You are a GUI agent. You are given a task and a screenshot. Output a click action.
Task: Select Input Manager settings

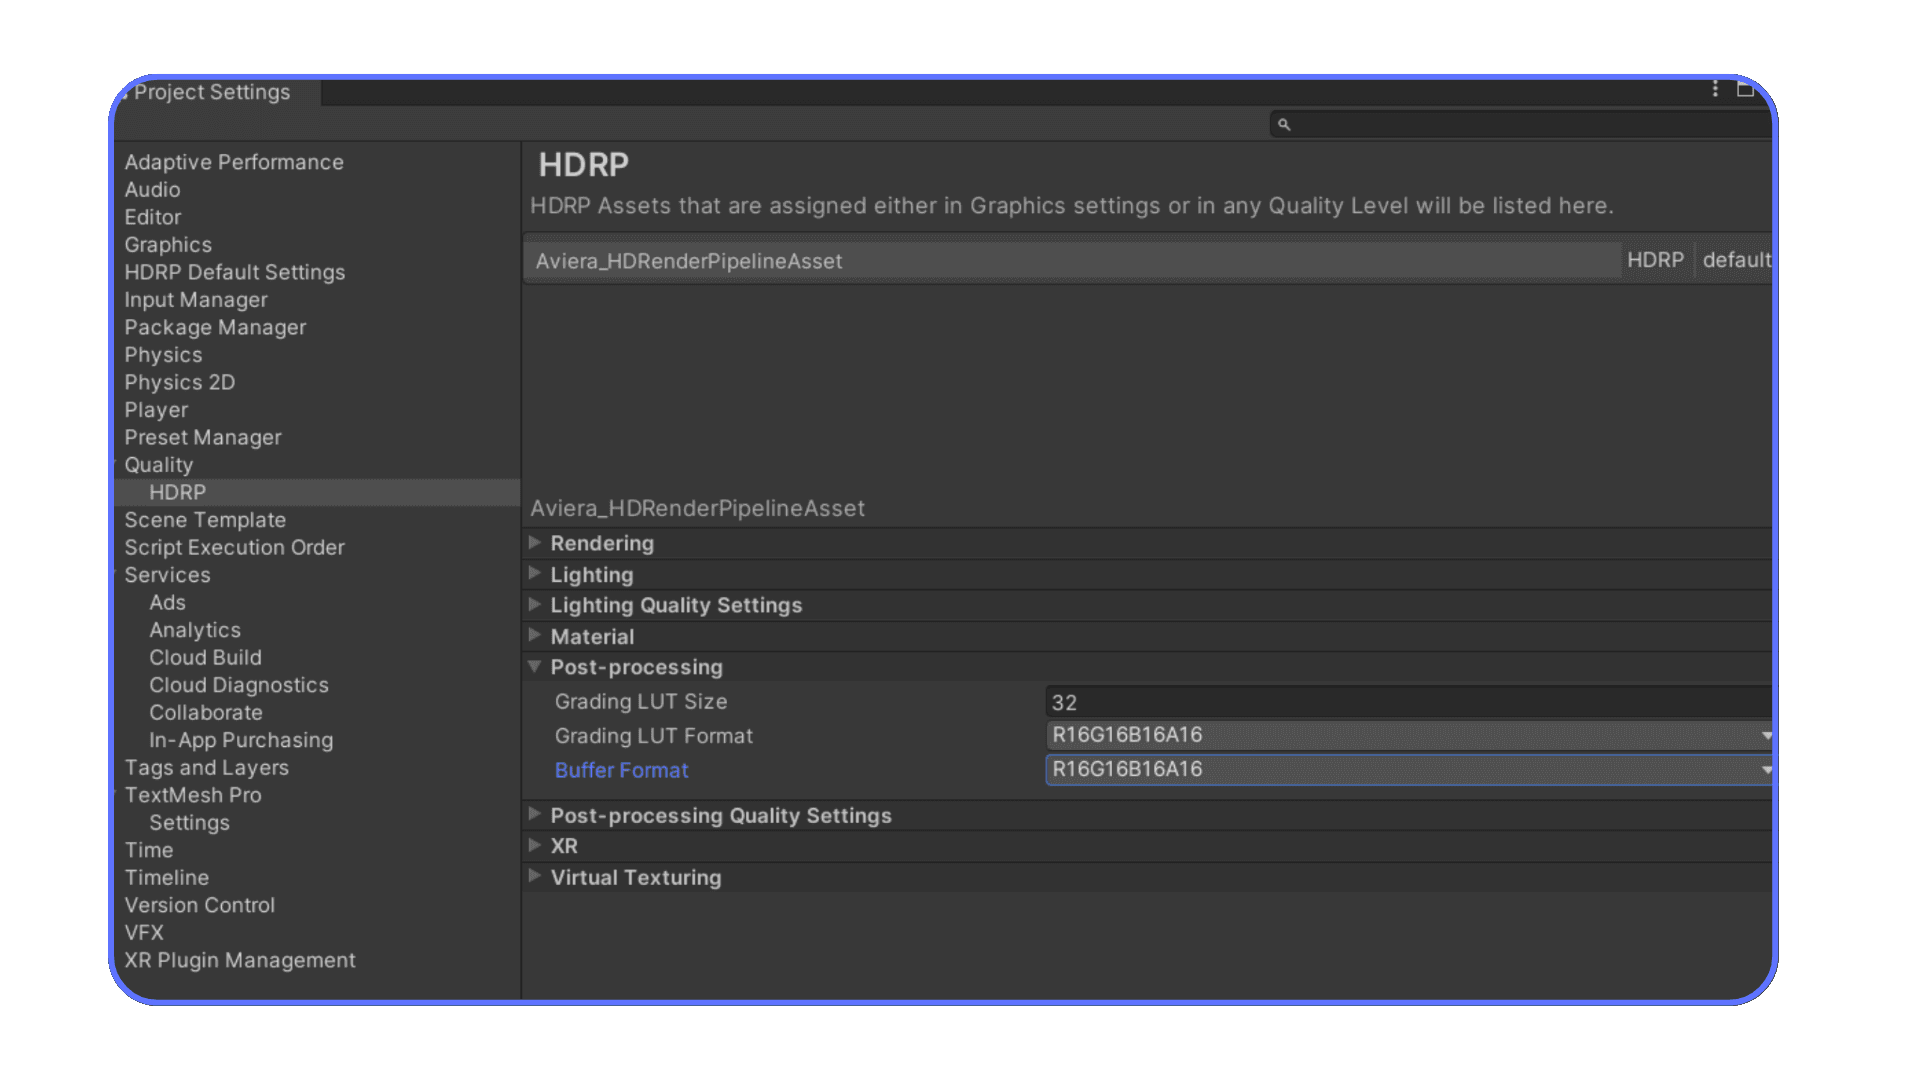[x=196, y=300]
